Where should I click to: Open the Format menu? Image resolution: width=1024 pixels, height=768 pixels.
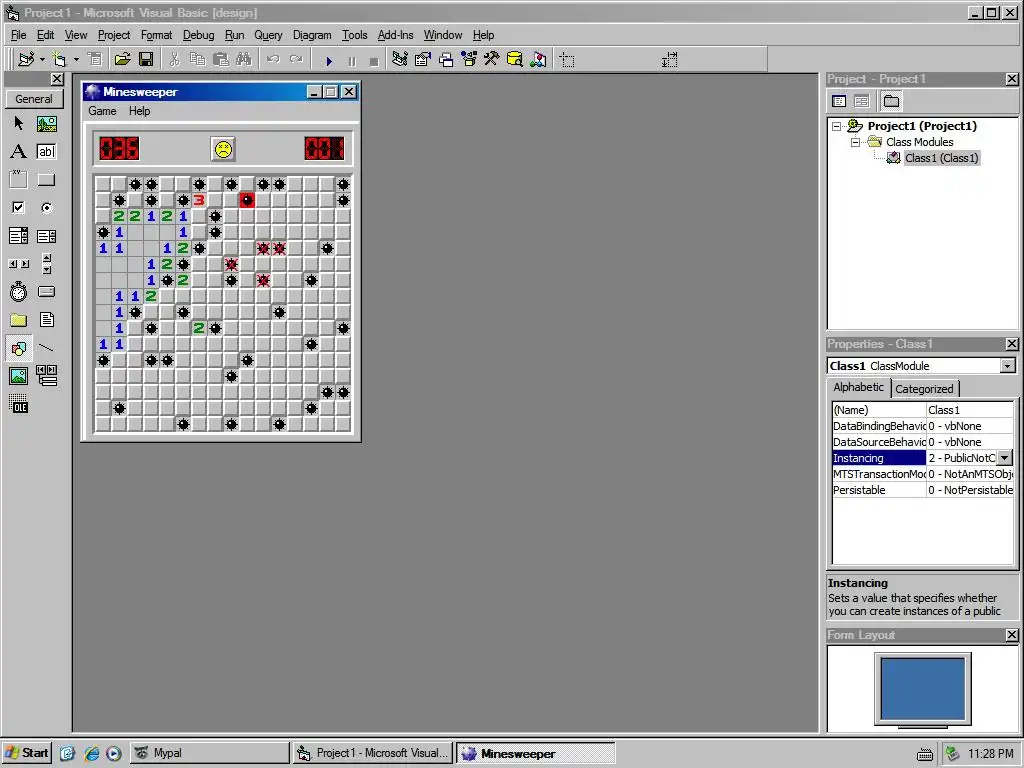(x=156, y=35)
